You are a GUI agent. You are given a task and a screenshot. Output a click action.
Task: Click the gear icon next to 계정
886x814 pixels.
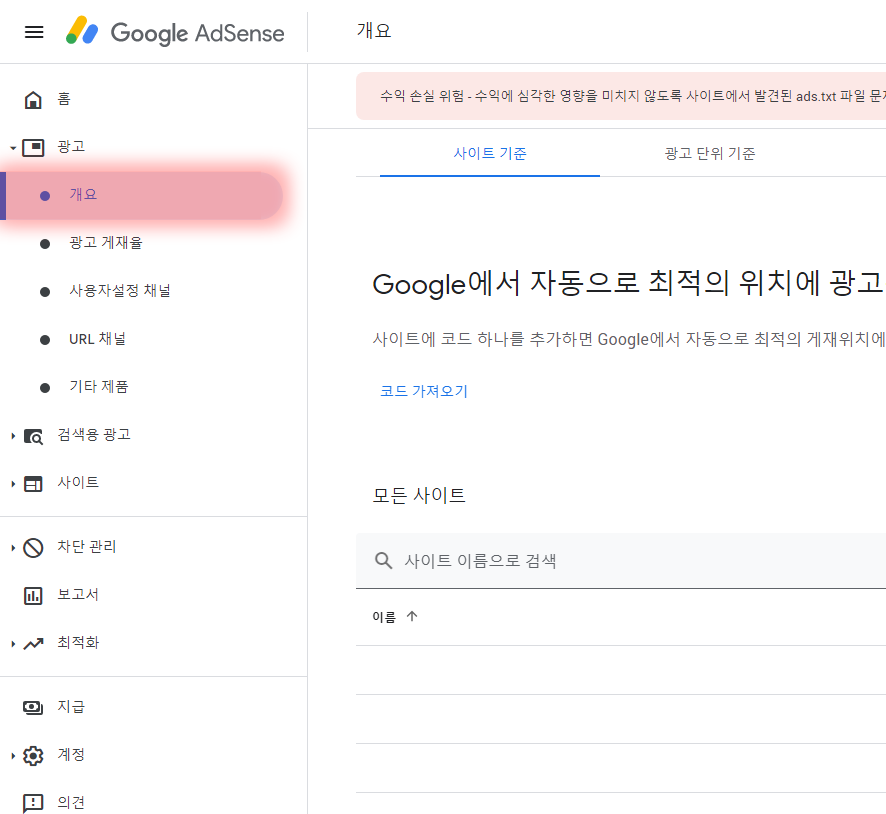(x=33, y=755)
